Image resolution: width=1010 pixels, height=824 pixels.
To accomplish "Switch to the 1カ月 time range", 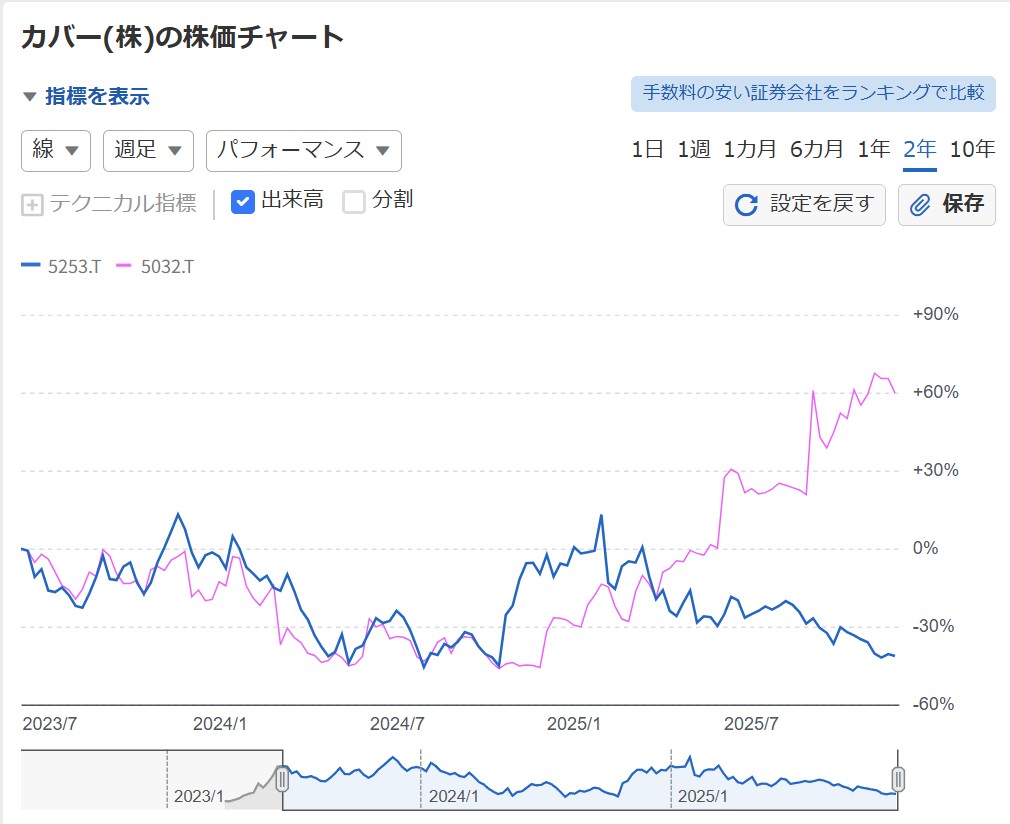I will (750, 150).
